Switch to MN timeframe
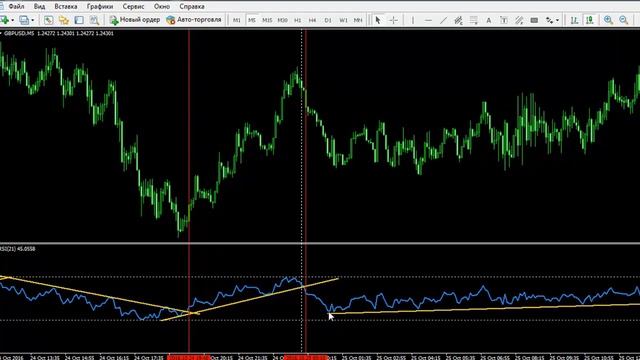The width and height of the screenshot is (640, 360). click(x=358, y=20)
